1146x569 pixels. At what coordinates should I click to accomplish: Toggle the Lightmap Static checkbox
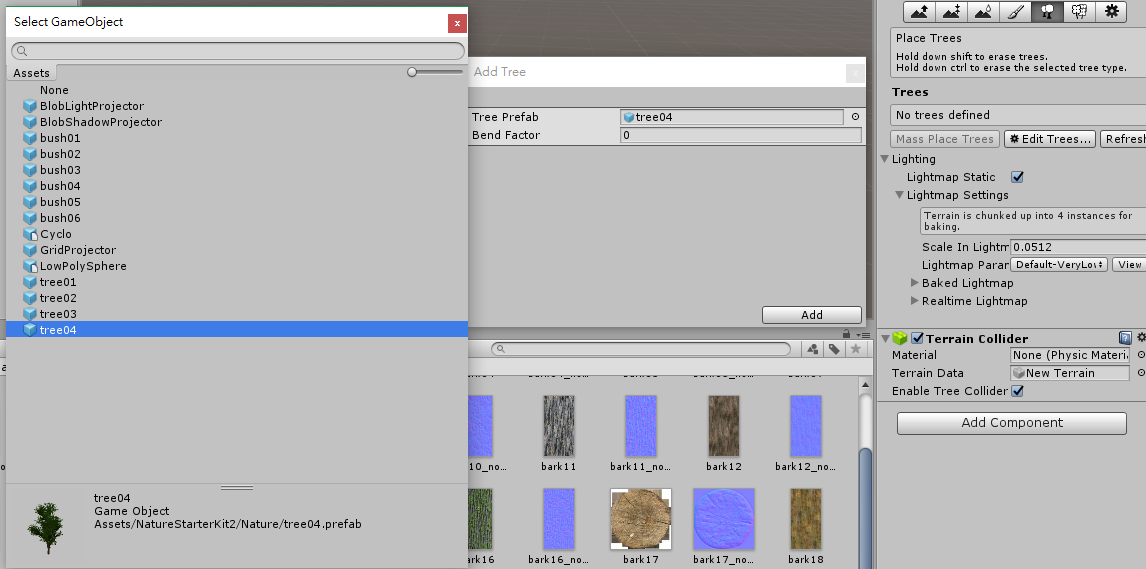coord(1018,177)
